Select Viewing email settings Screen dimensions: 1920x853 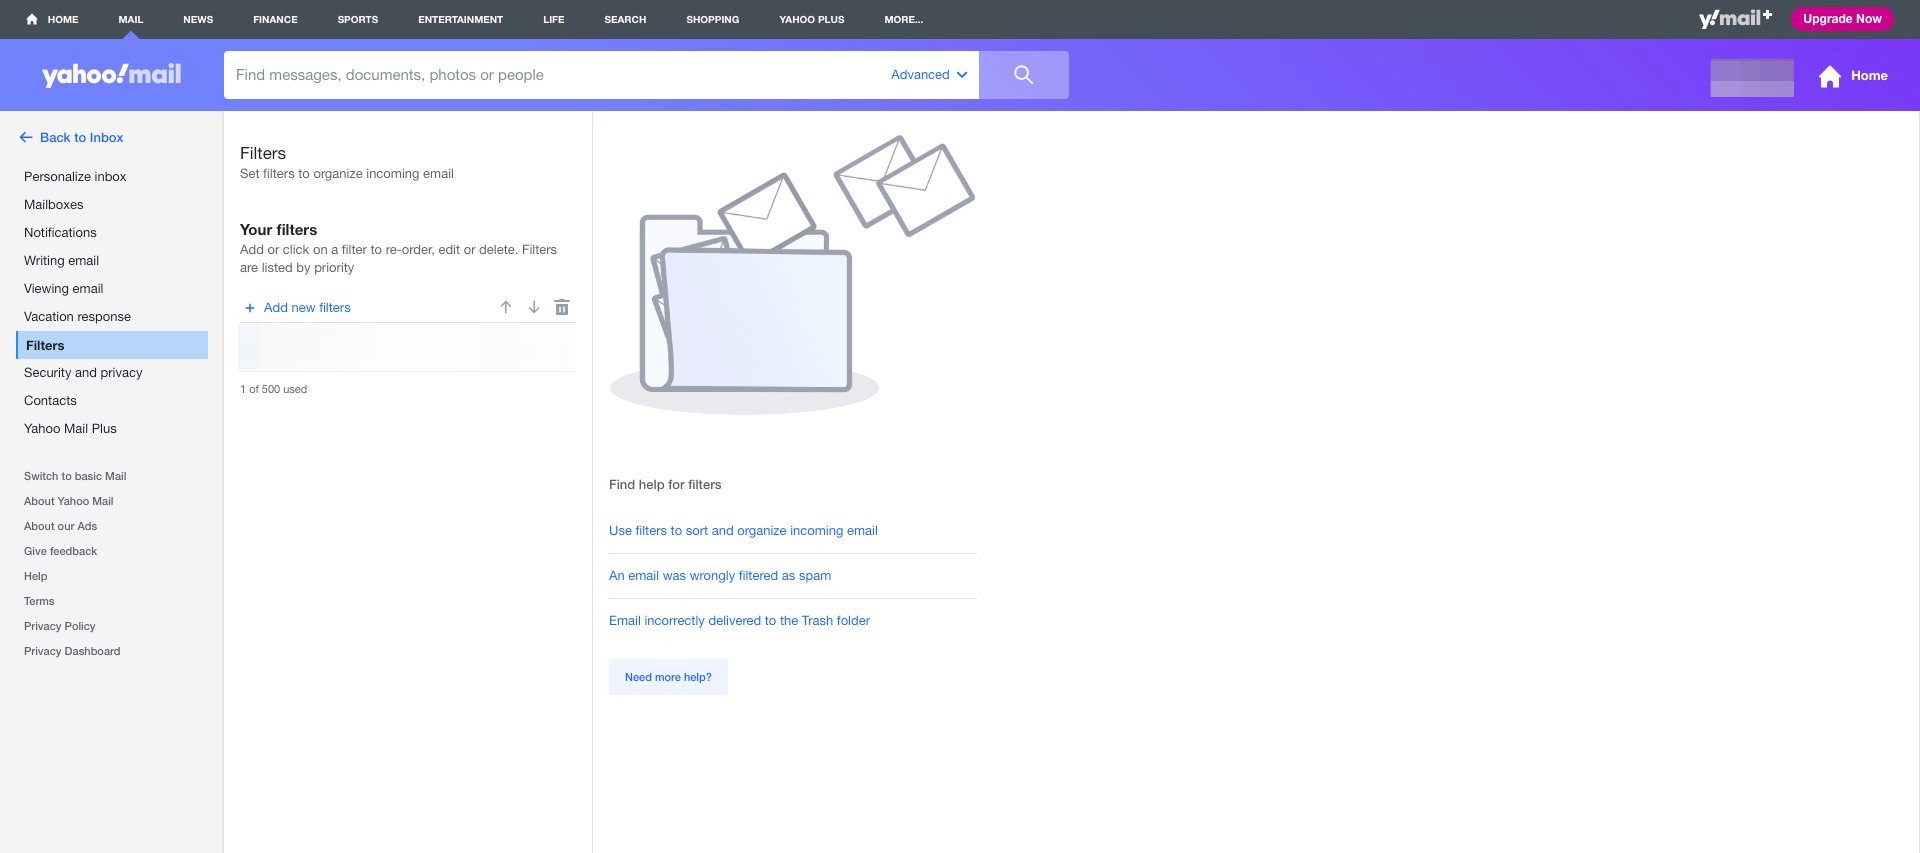tap(63, 289)
